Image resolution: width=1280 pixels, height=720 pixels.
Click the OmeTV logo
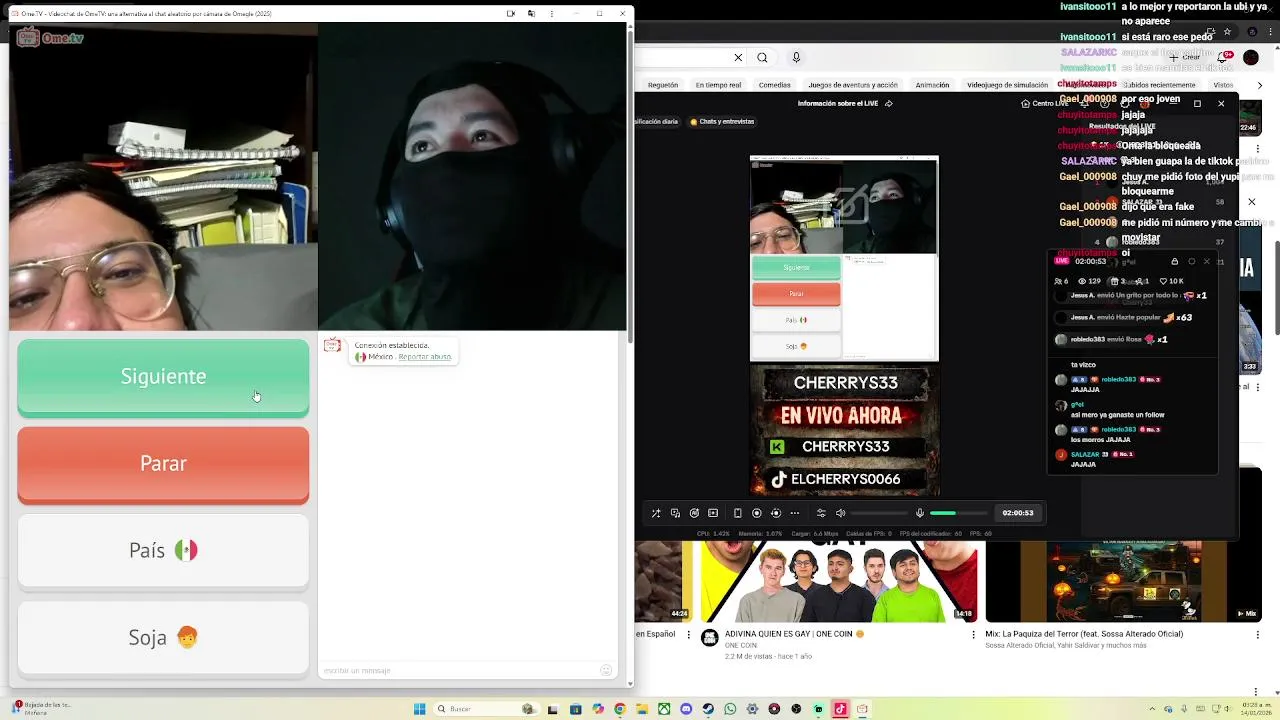pyautogui.click(x=50, y=38)
